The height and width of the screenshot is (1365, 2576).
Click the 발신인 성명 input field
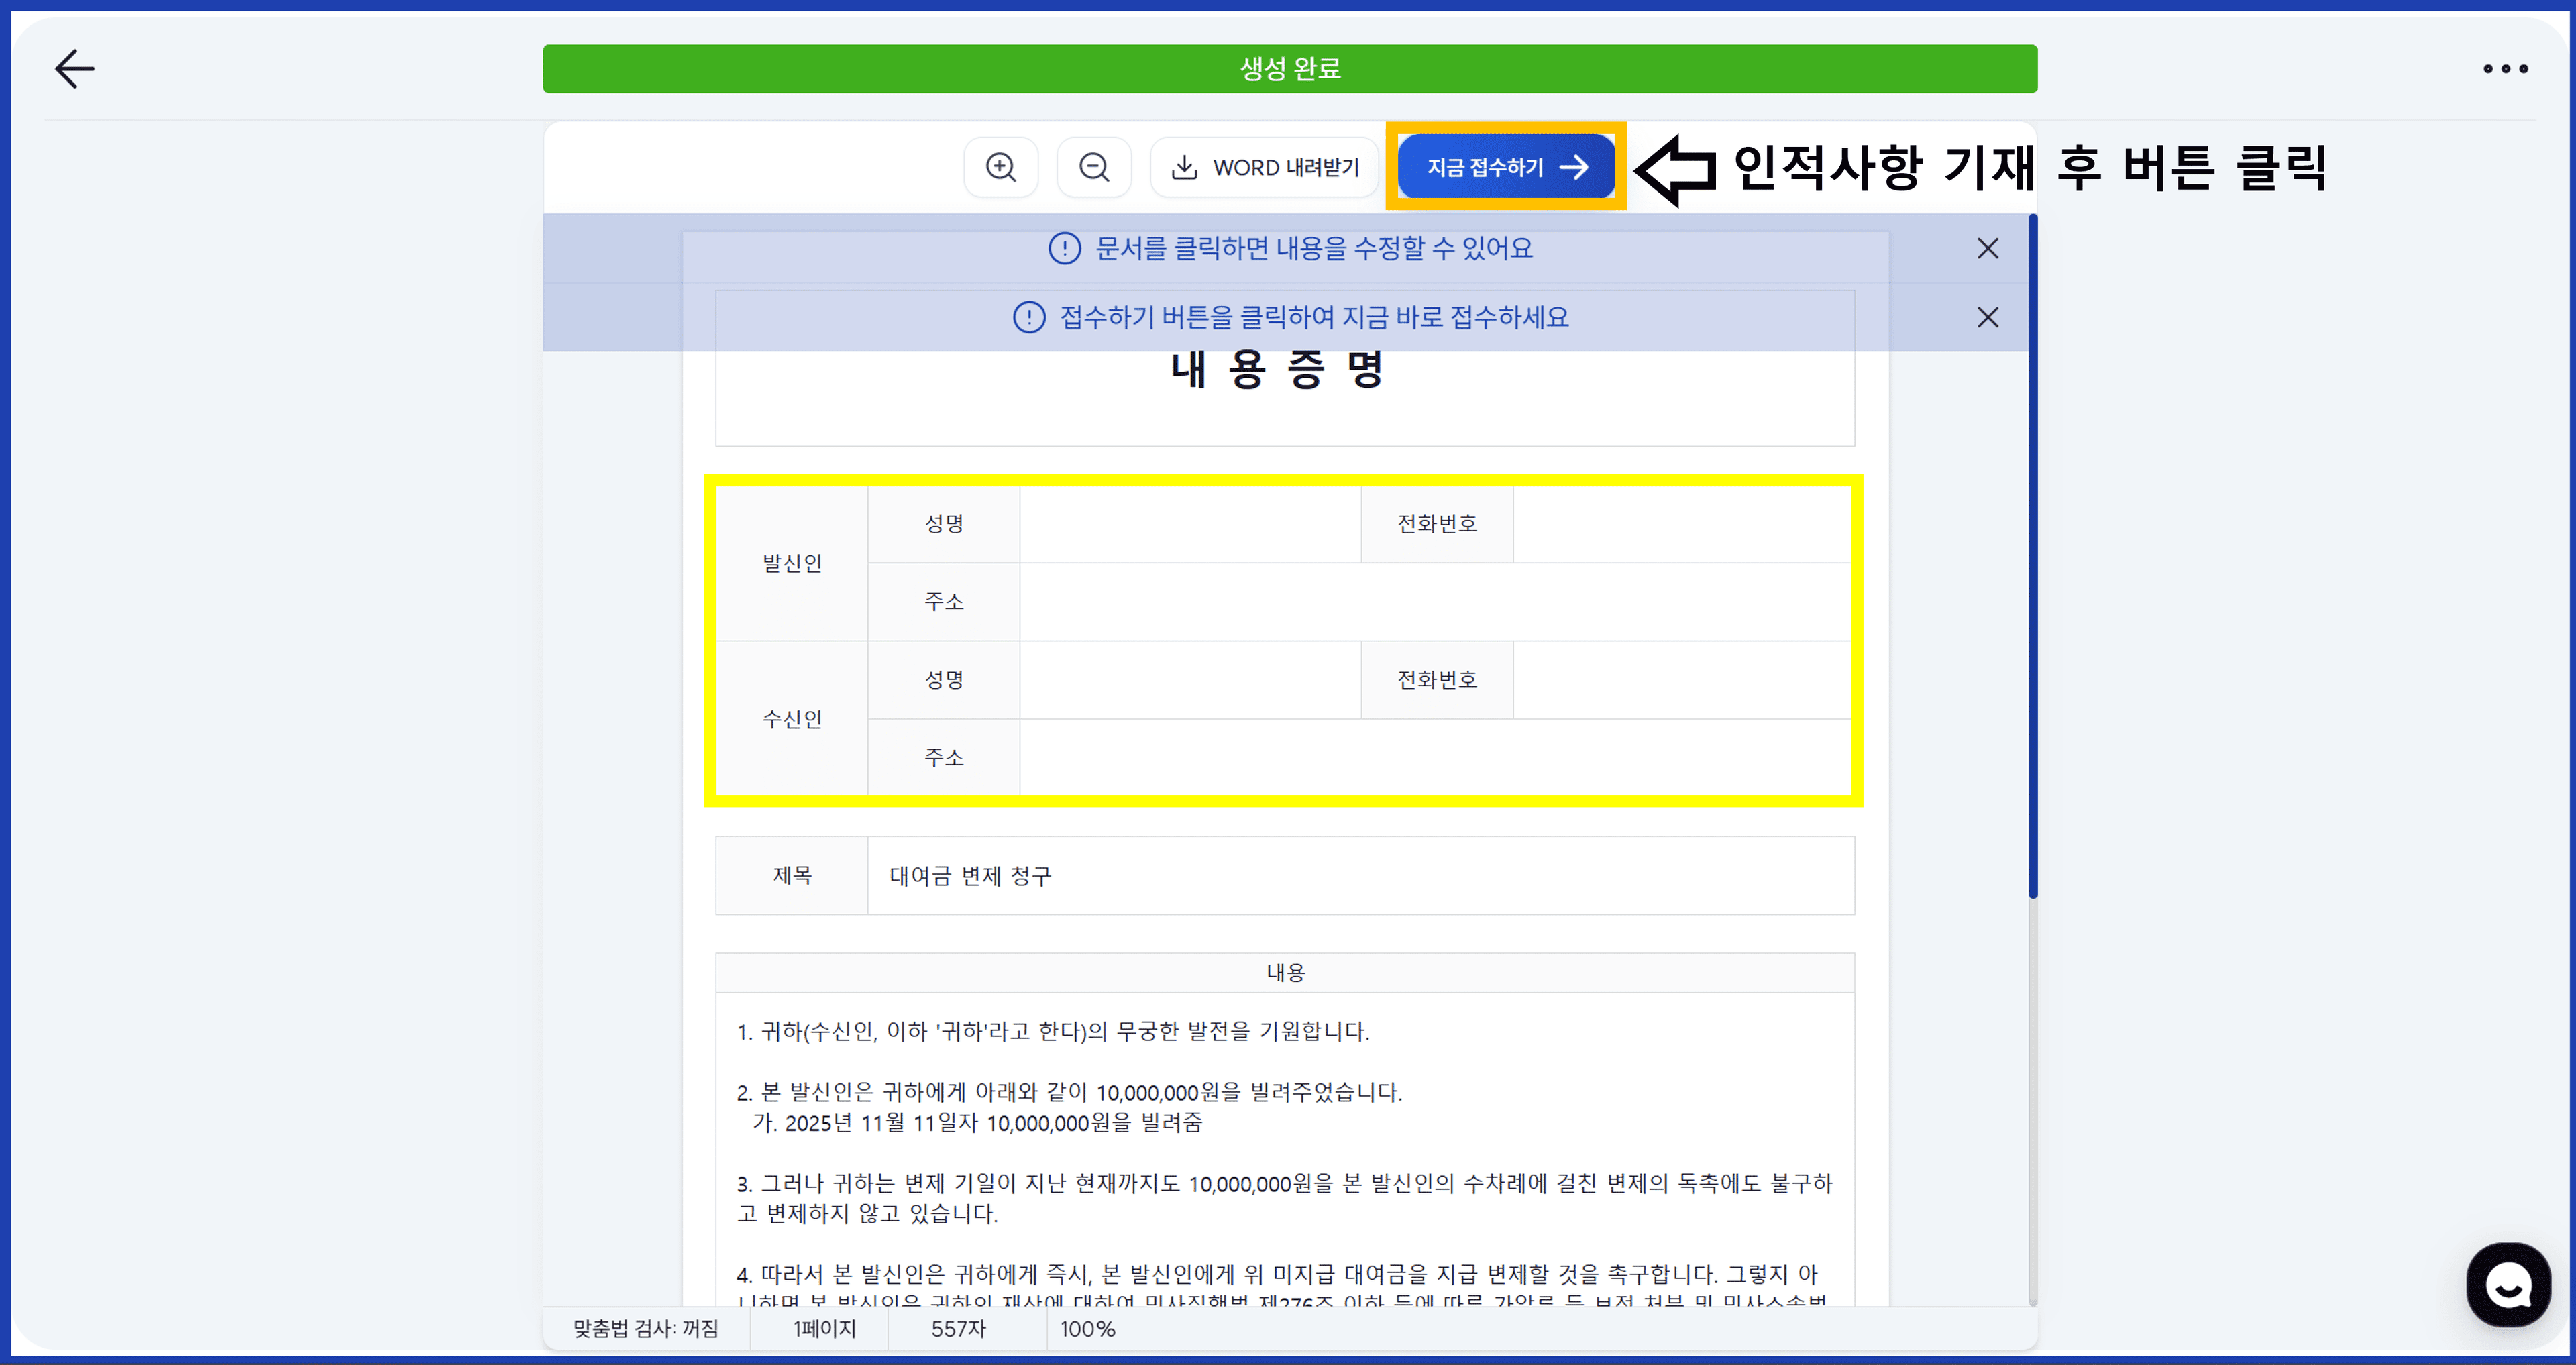click(x=1190, y=523)
